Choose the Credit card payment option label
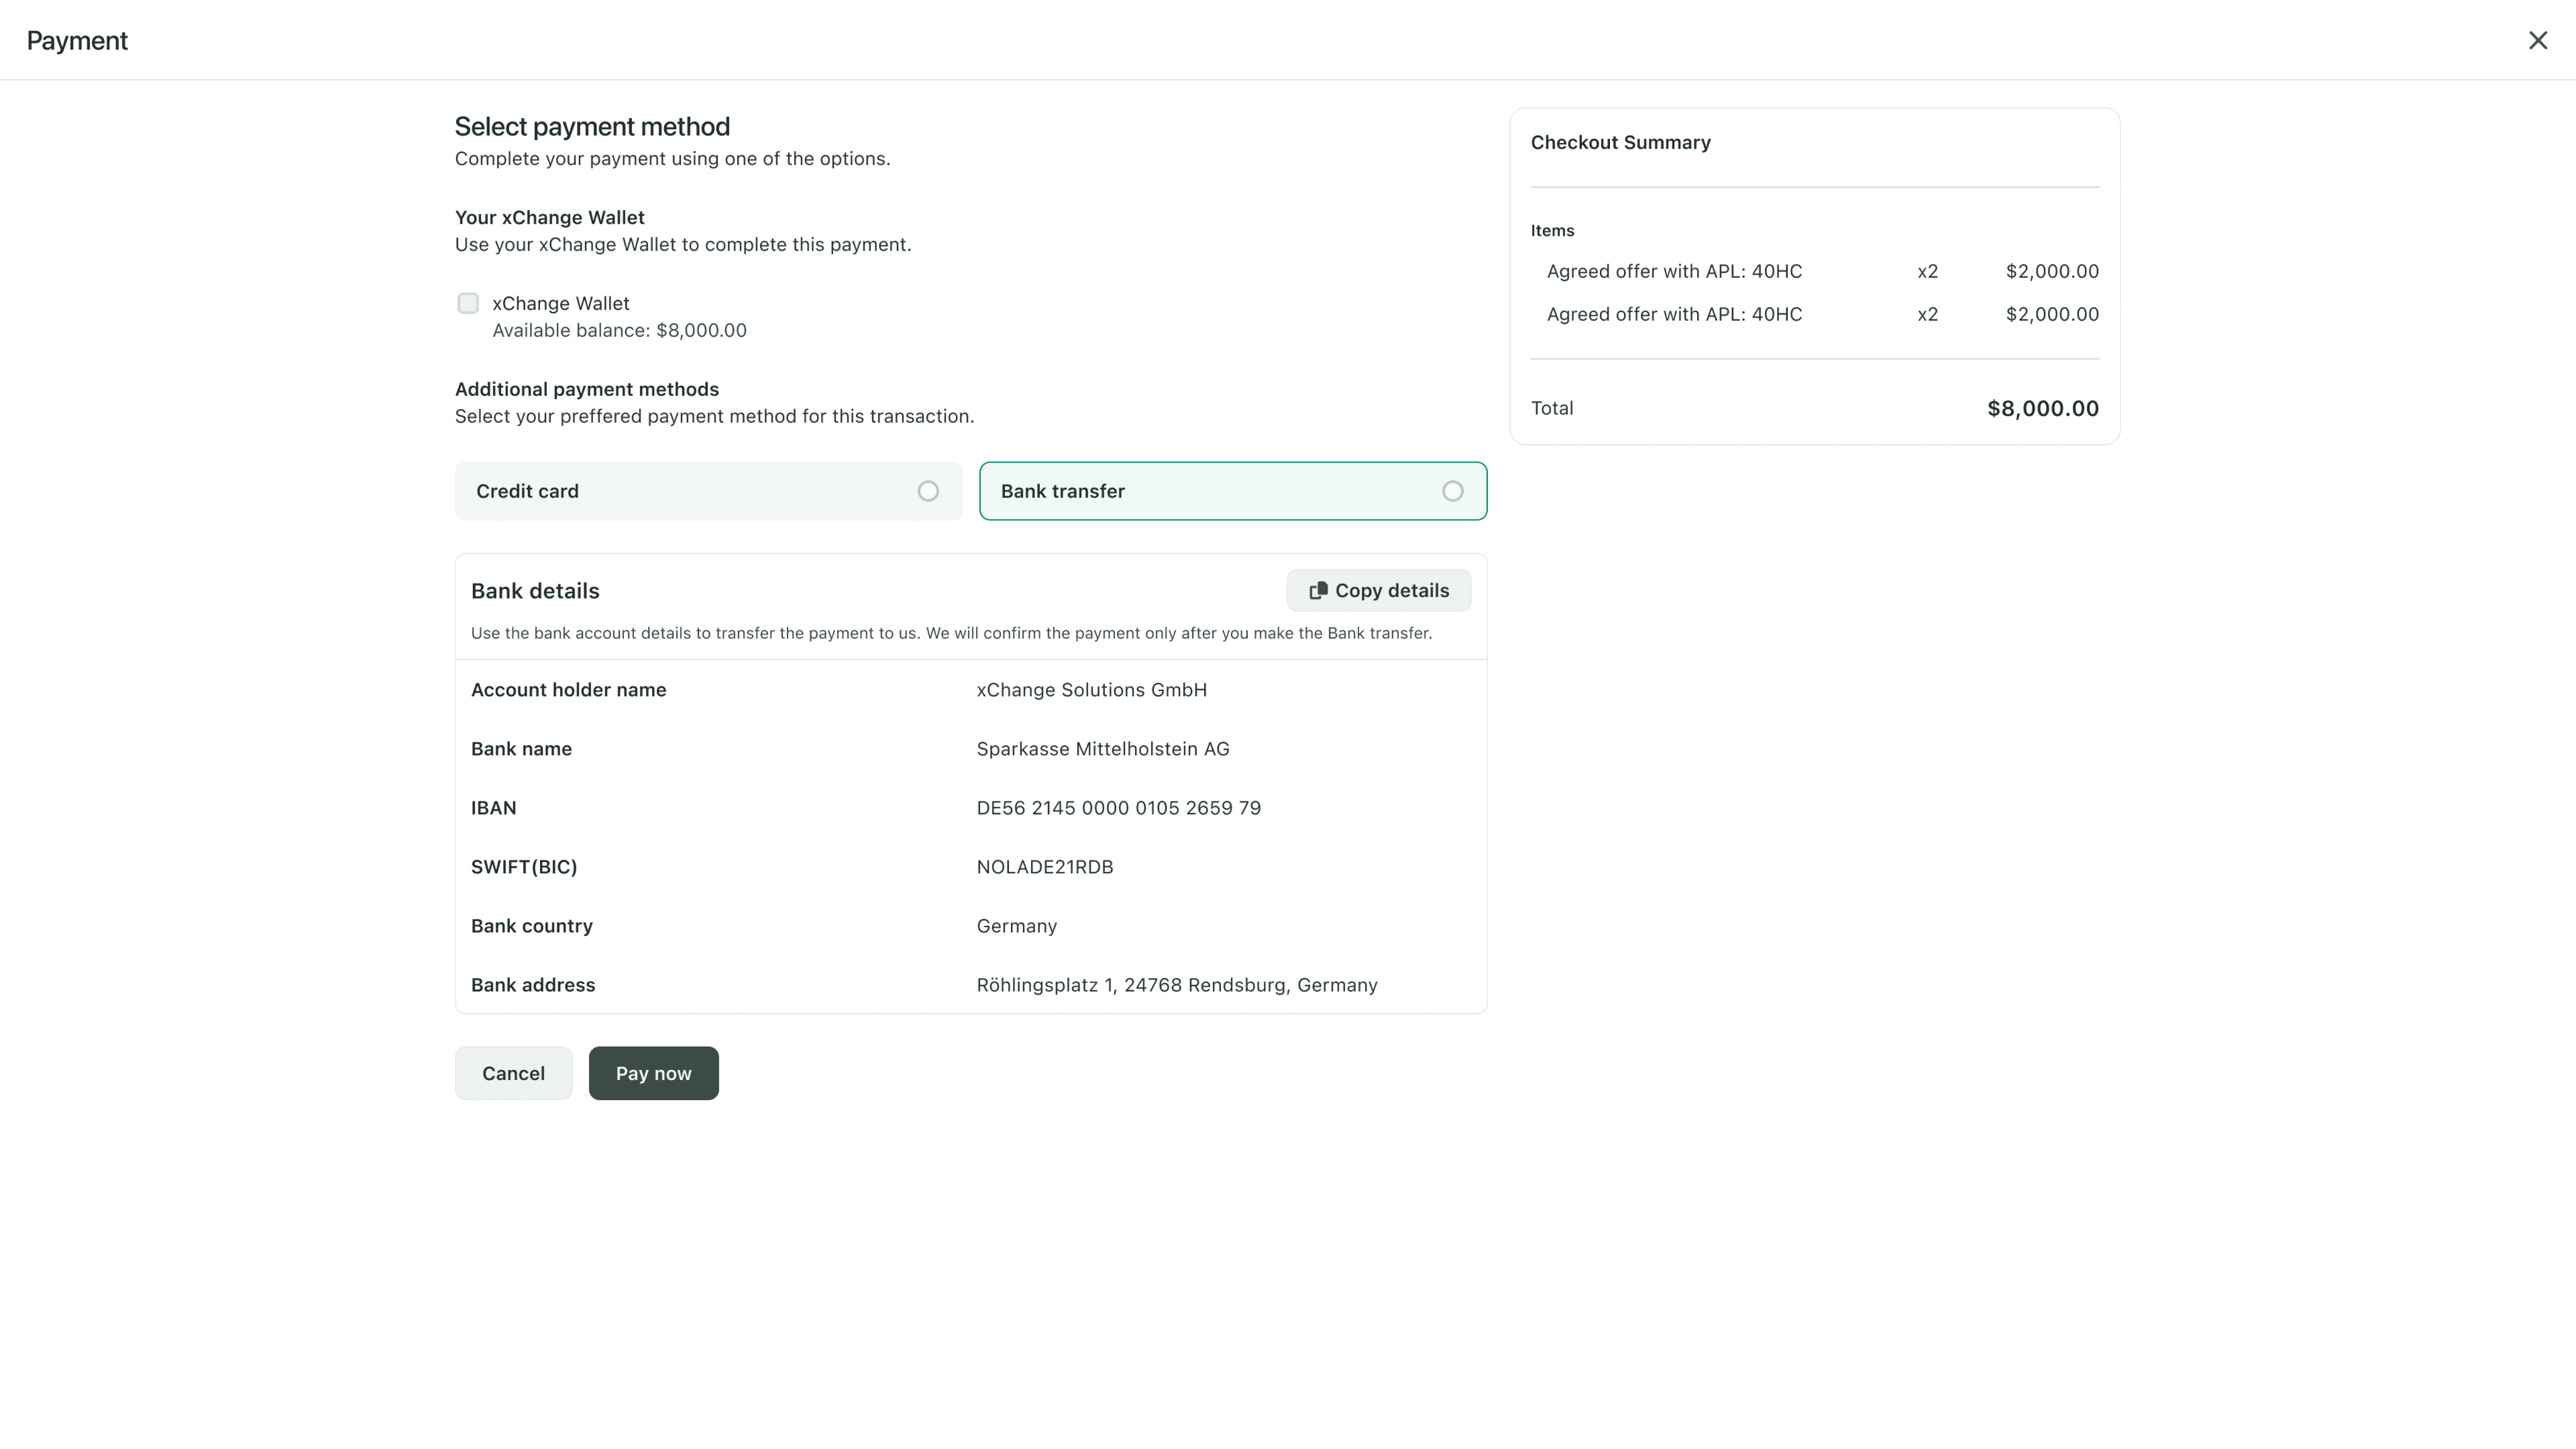Viewport: 2576px width, 1449px height. [x=527, y=491]
